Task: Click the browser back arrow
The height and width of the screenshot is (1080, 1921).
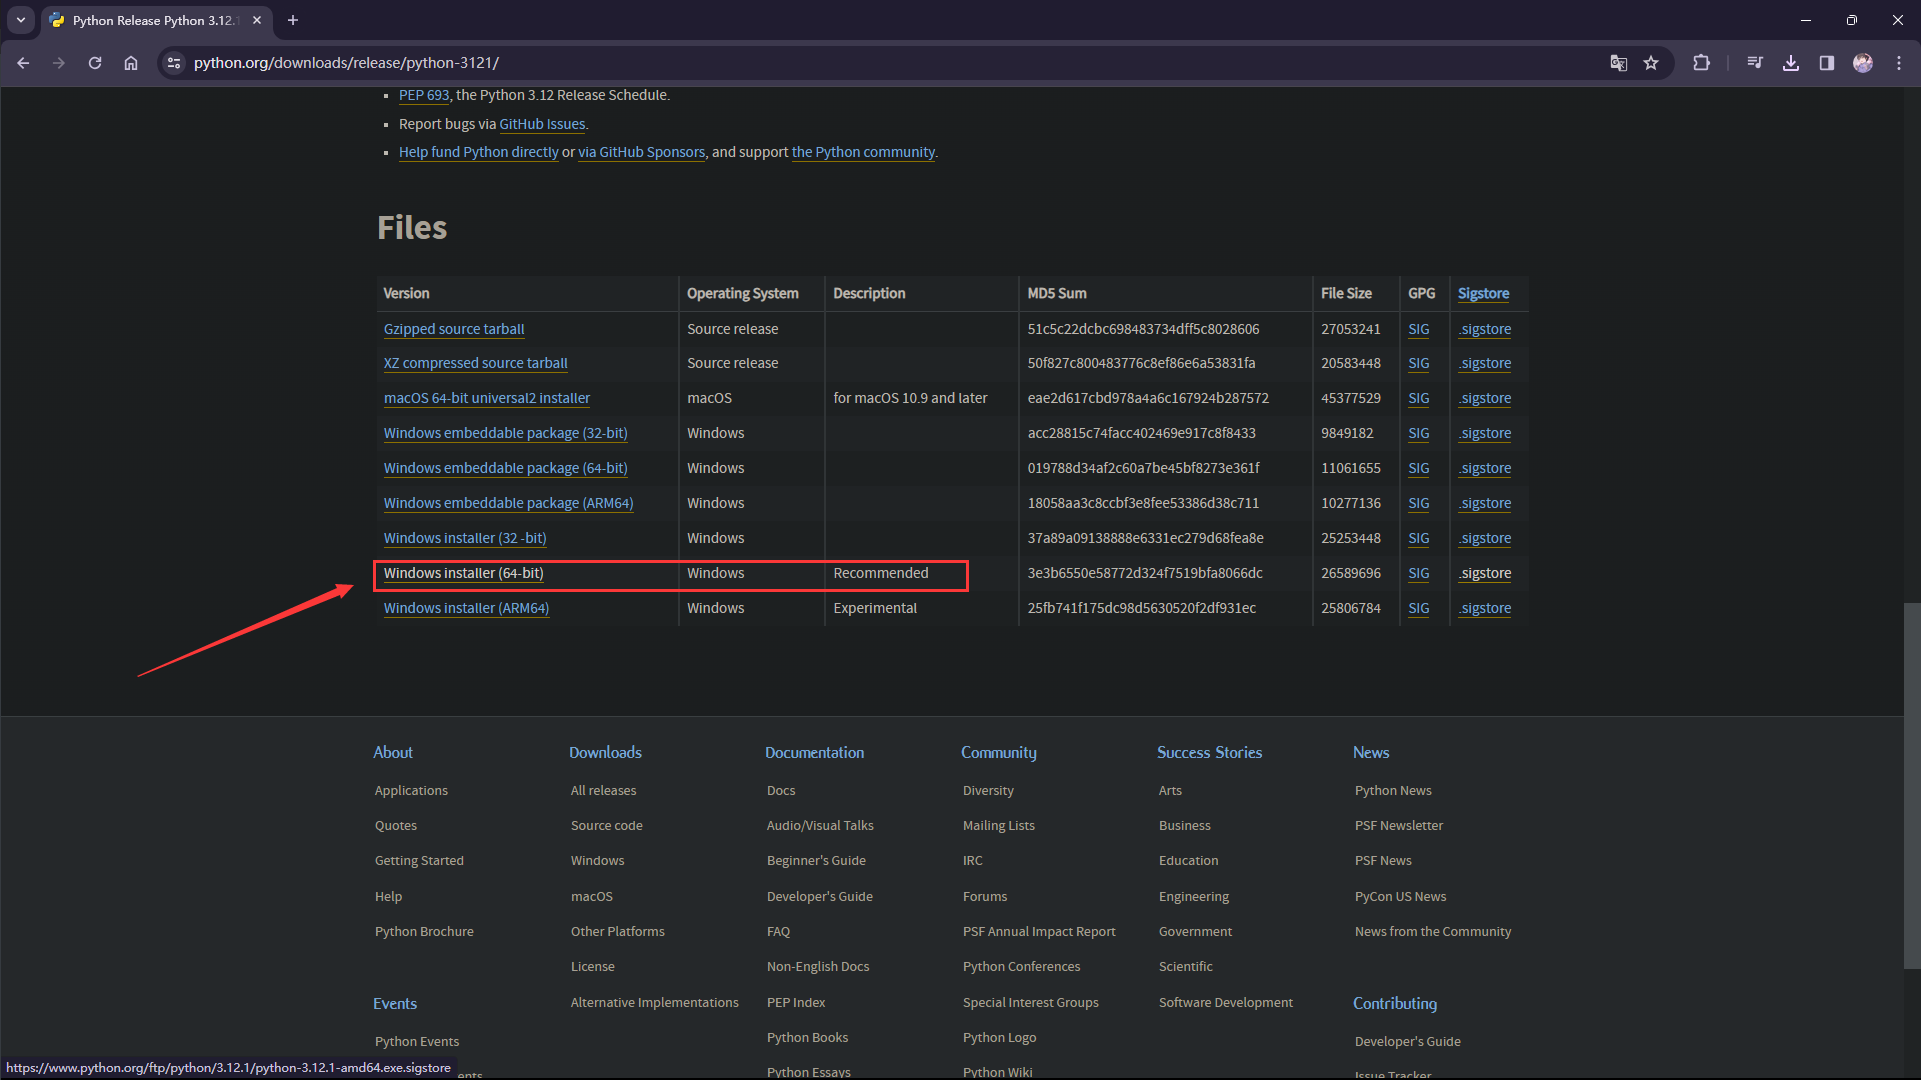Action: tap(23, 63)
